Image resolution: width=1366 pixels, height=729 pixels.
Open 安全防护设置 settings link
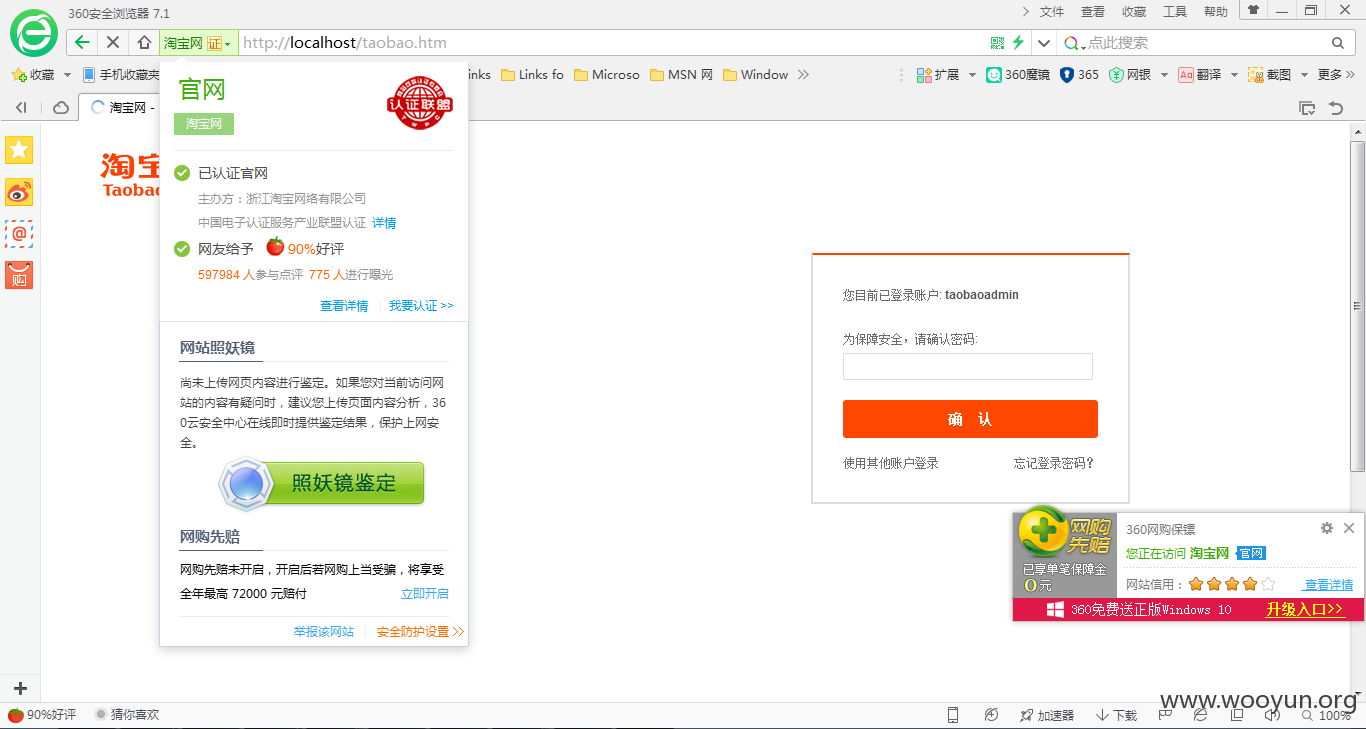pos(421,632)
